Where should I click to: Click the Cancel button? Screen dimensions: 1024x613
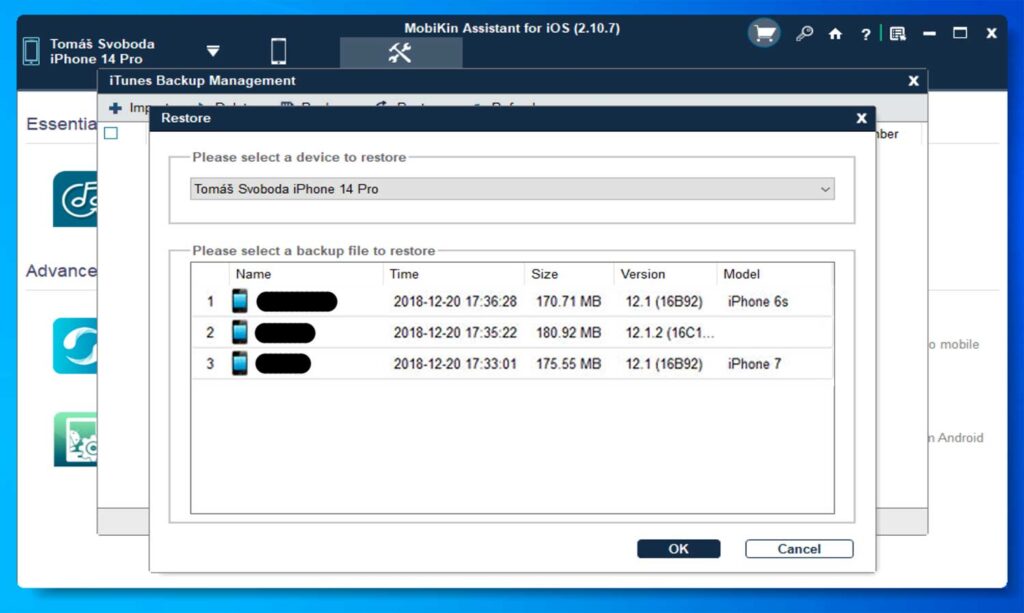(799, 549)
